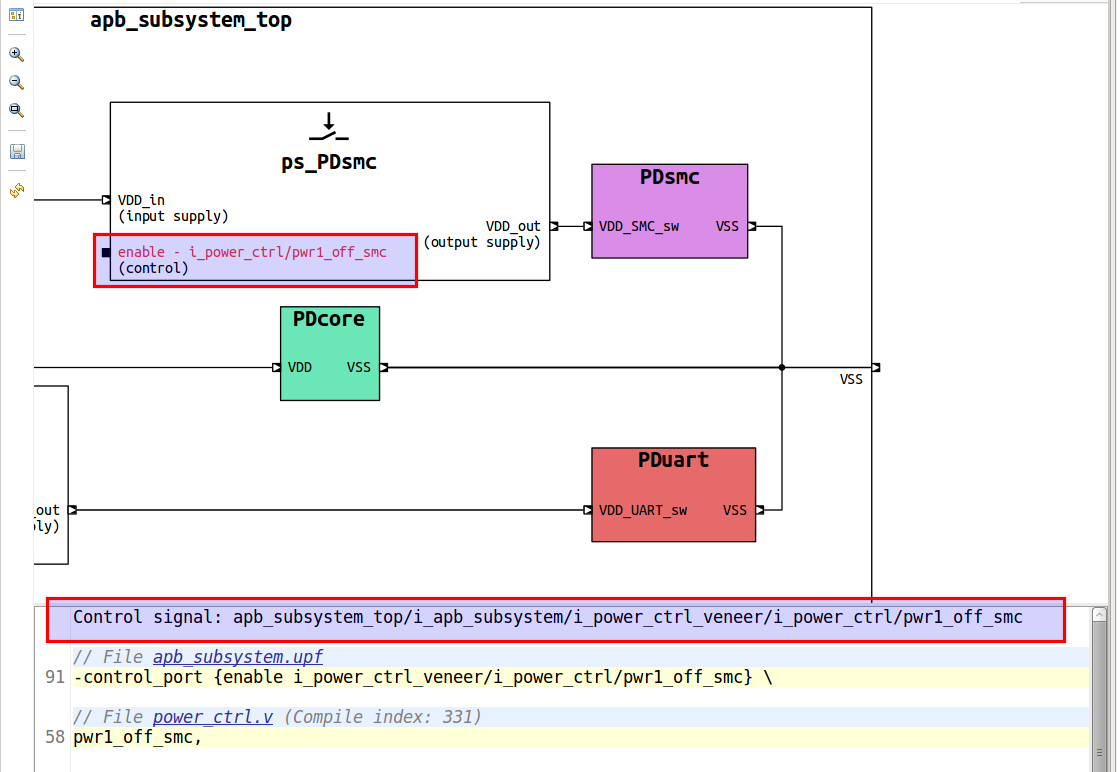Click the VSS label at diagram right edge
1117x772 pixels.
coord(851,379)
